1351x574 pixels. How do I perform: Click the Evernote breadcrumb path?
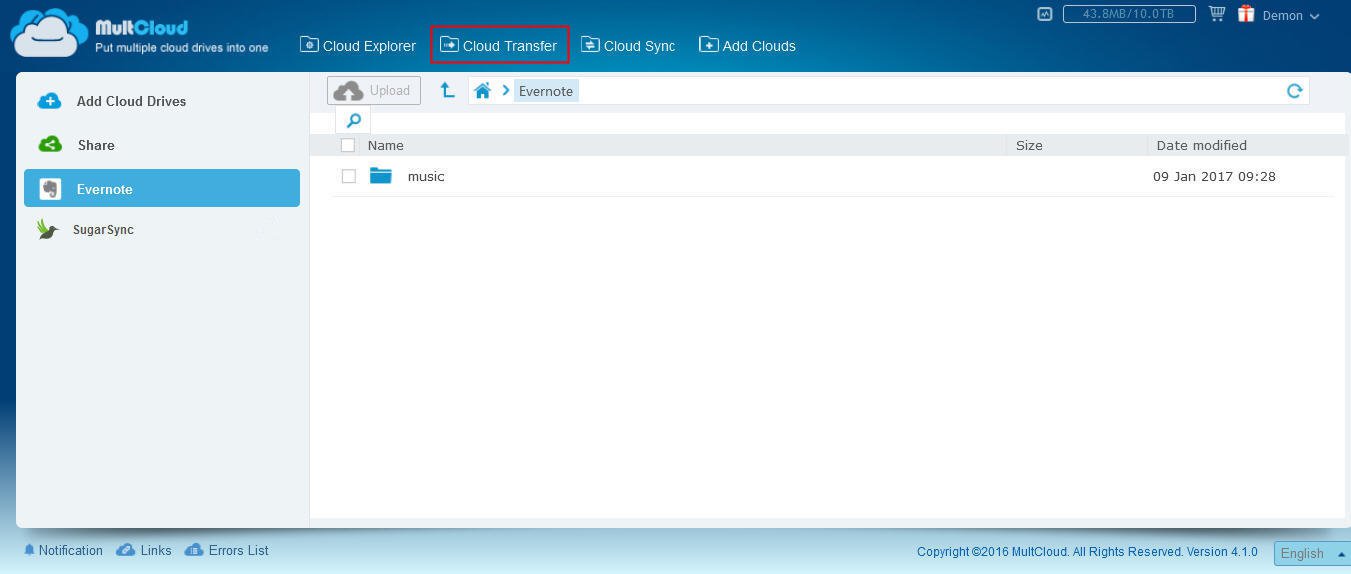point(546,91)
